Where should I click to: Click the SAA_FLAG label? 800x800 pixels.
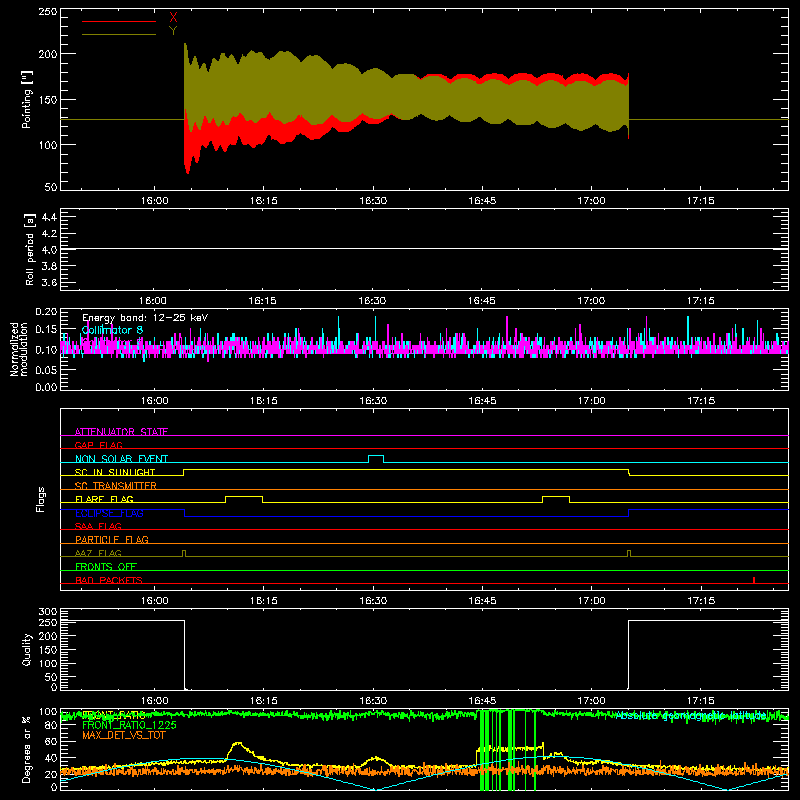tap(98, 526)
